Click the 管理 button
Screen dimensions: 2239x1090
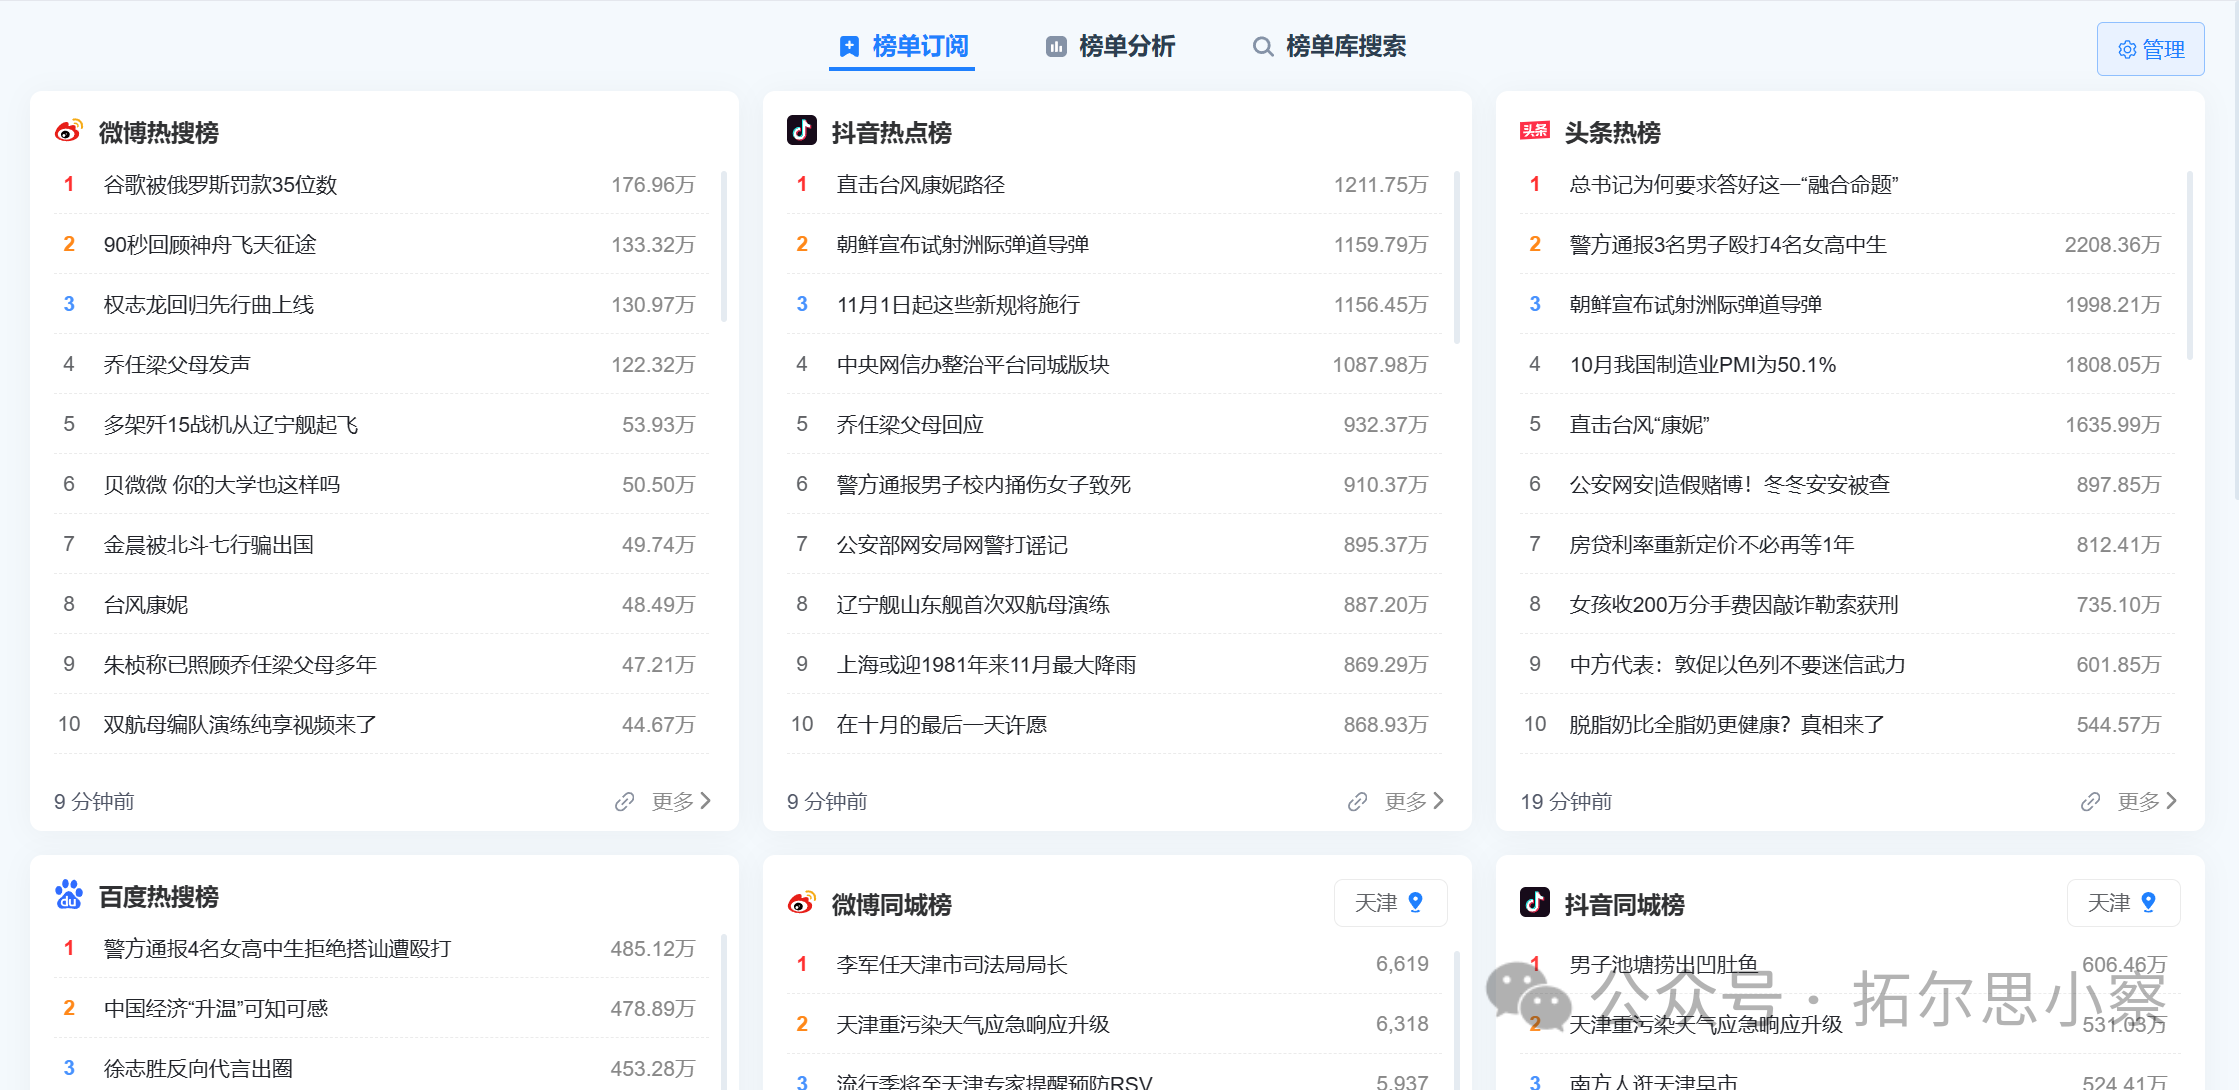point(2150,49)
